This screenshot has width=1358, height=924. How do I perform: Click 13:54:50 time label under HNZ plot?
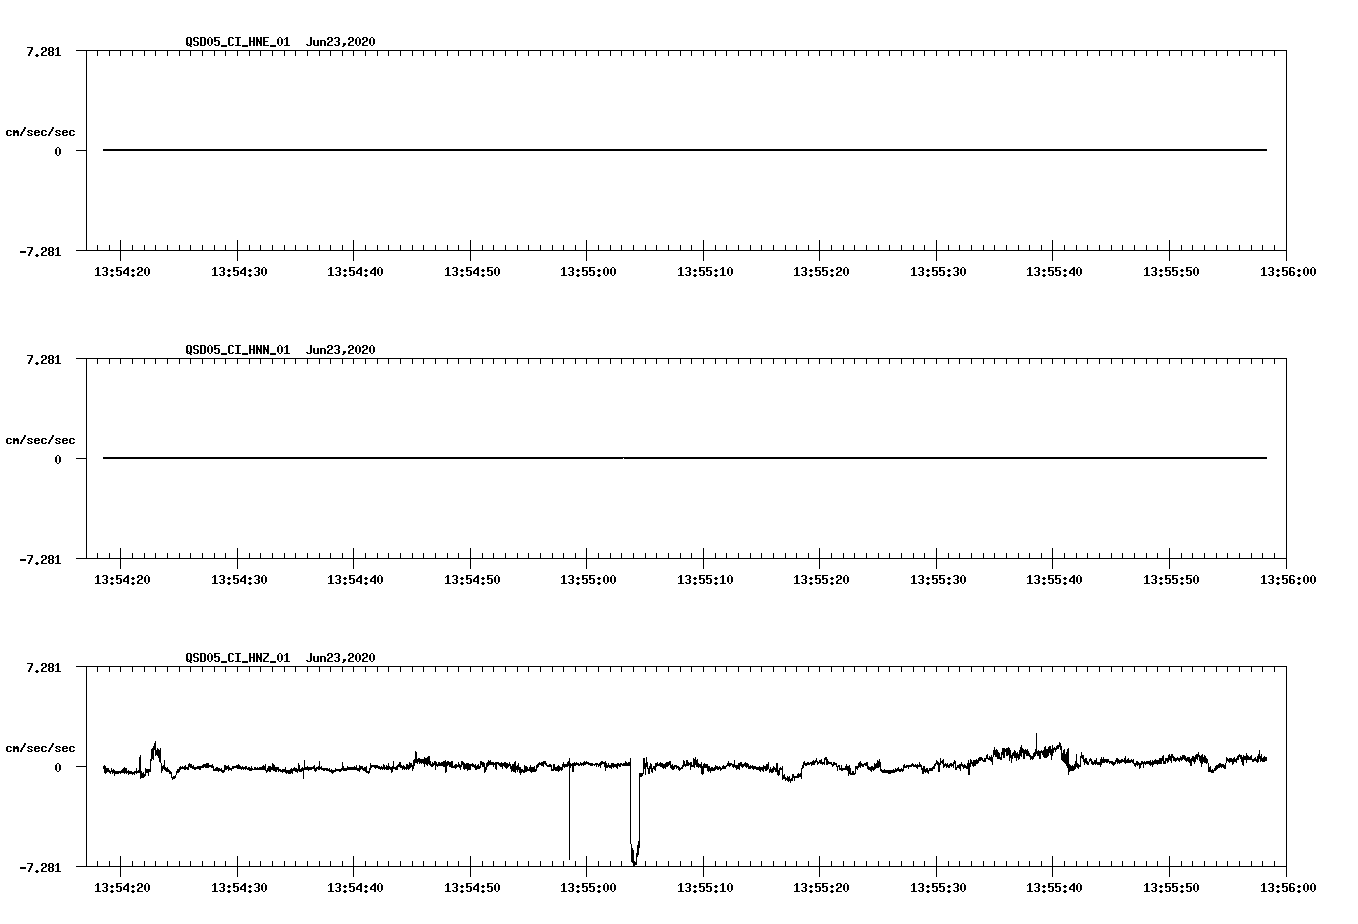(471, 887)
